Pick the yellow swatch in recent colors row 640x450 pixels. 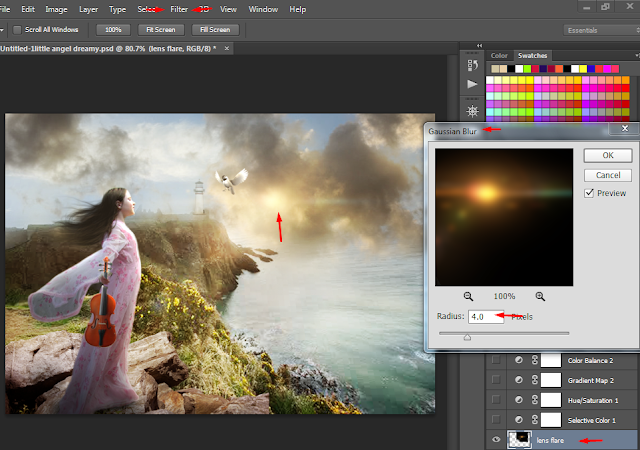[x=583, y=69]
